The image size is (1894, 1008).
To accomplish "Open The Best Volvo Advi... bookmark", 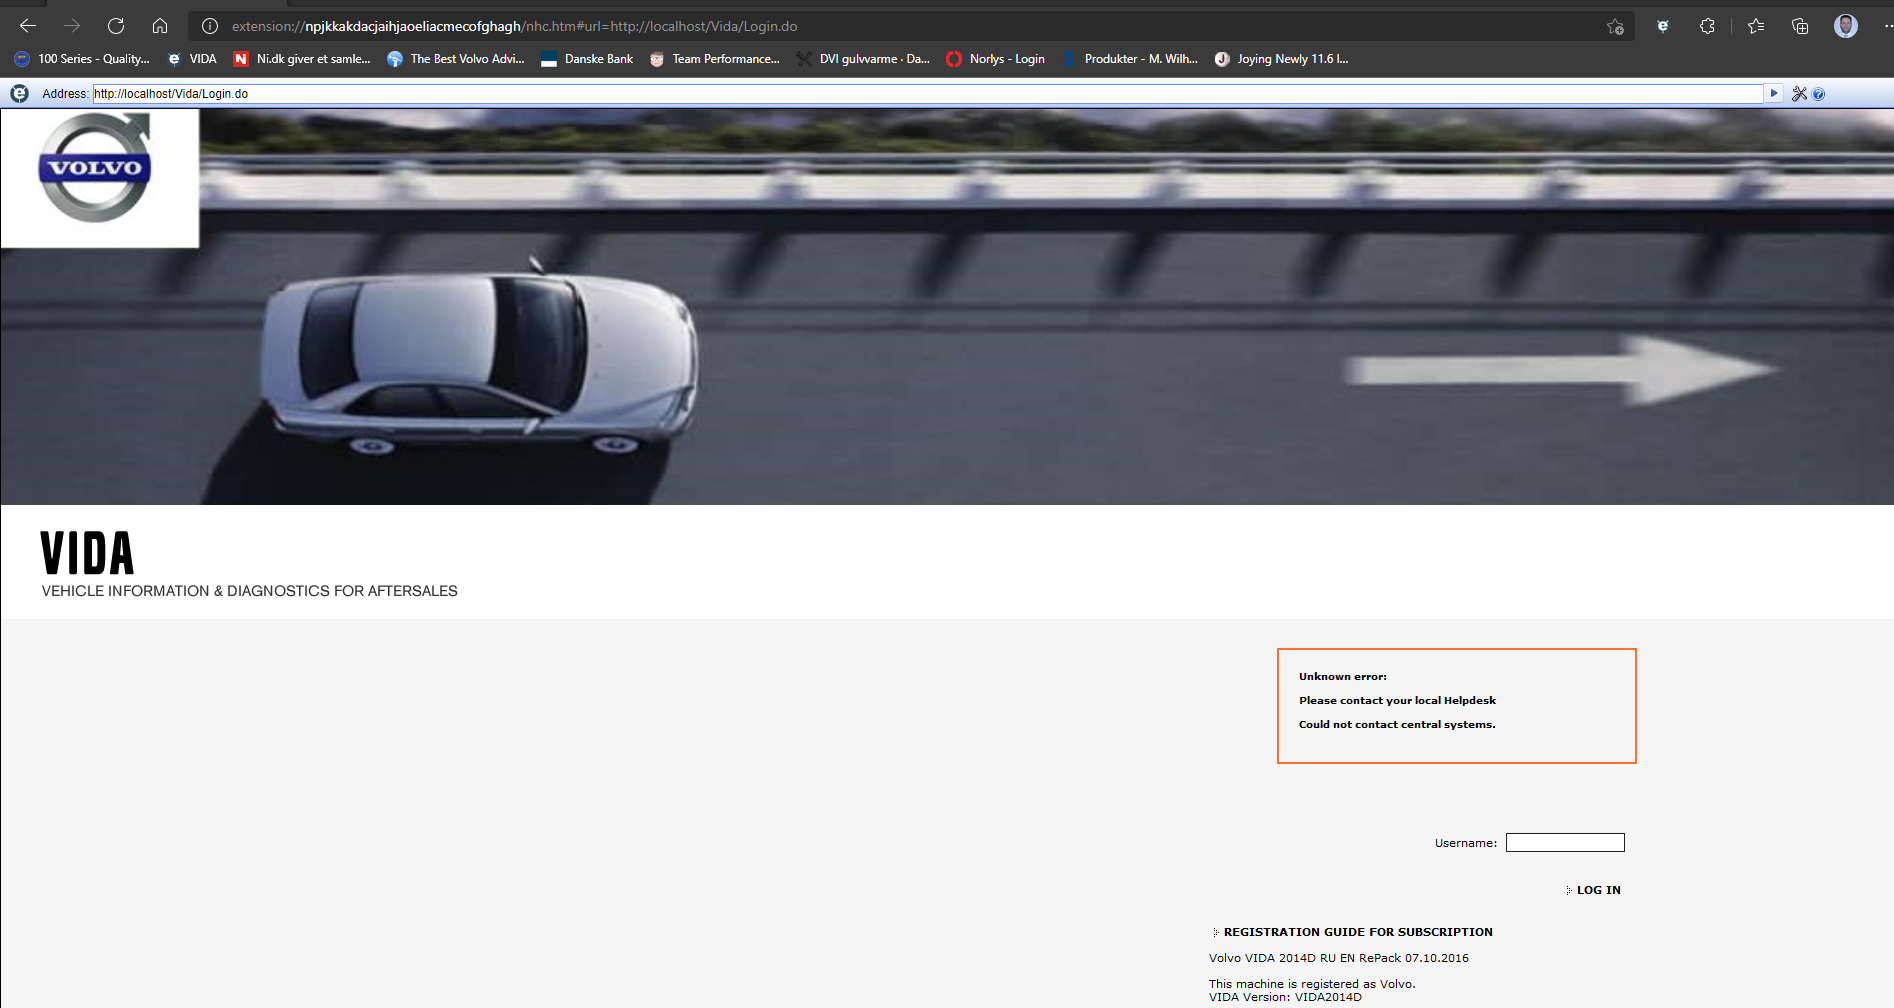I will pyautogui.click(x=456, y=59).
